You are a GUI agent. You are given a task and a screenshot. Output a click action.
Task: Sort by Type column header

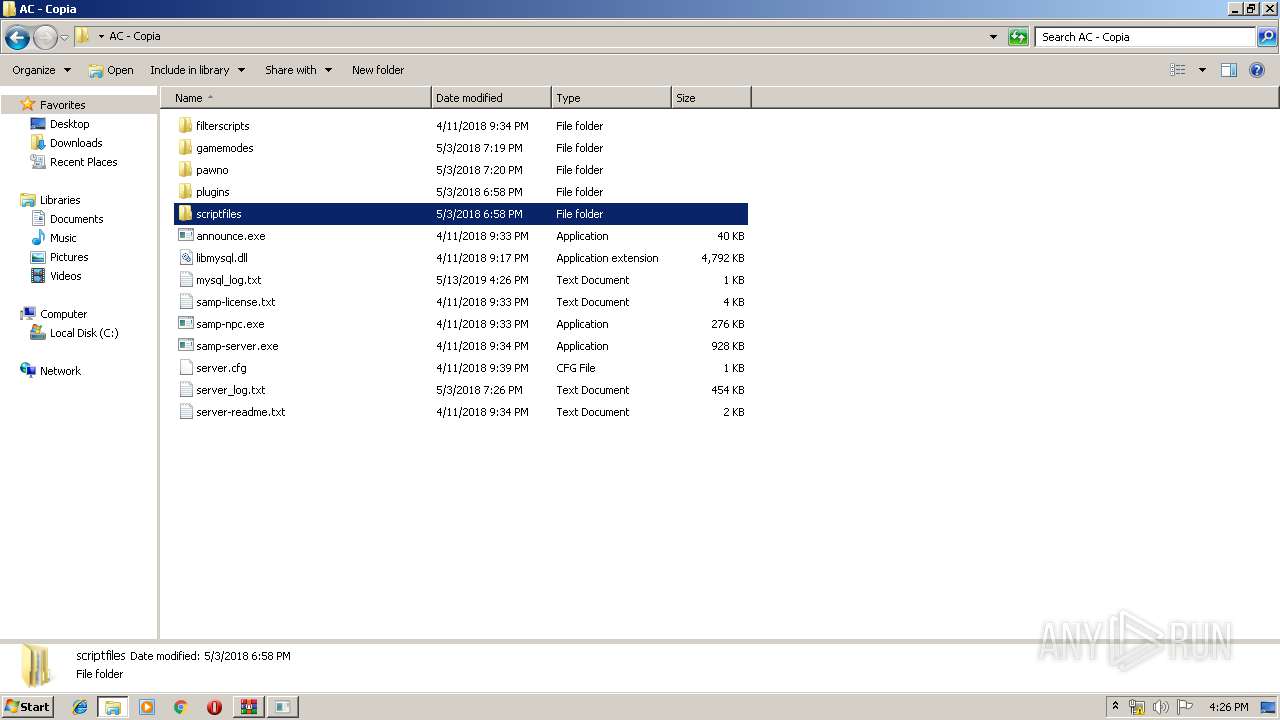point(611,98)
